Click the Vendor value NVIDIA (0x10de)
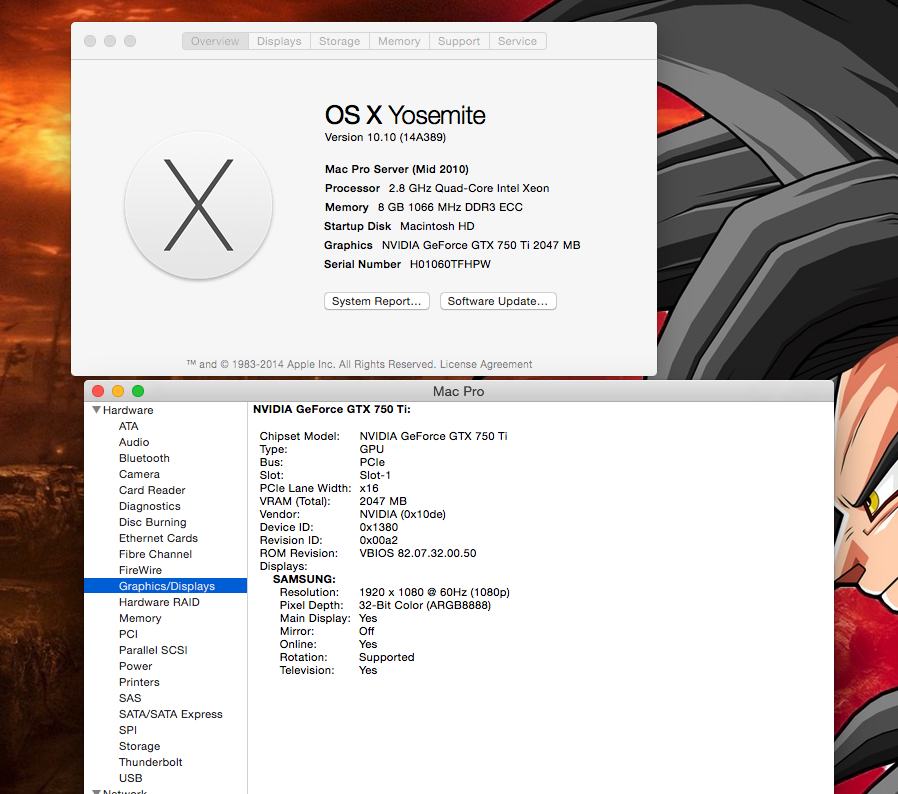This screenshot has height=794, width=898. [402, 514]
